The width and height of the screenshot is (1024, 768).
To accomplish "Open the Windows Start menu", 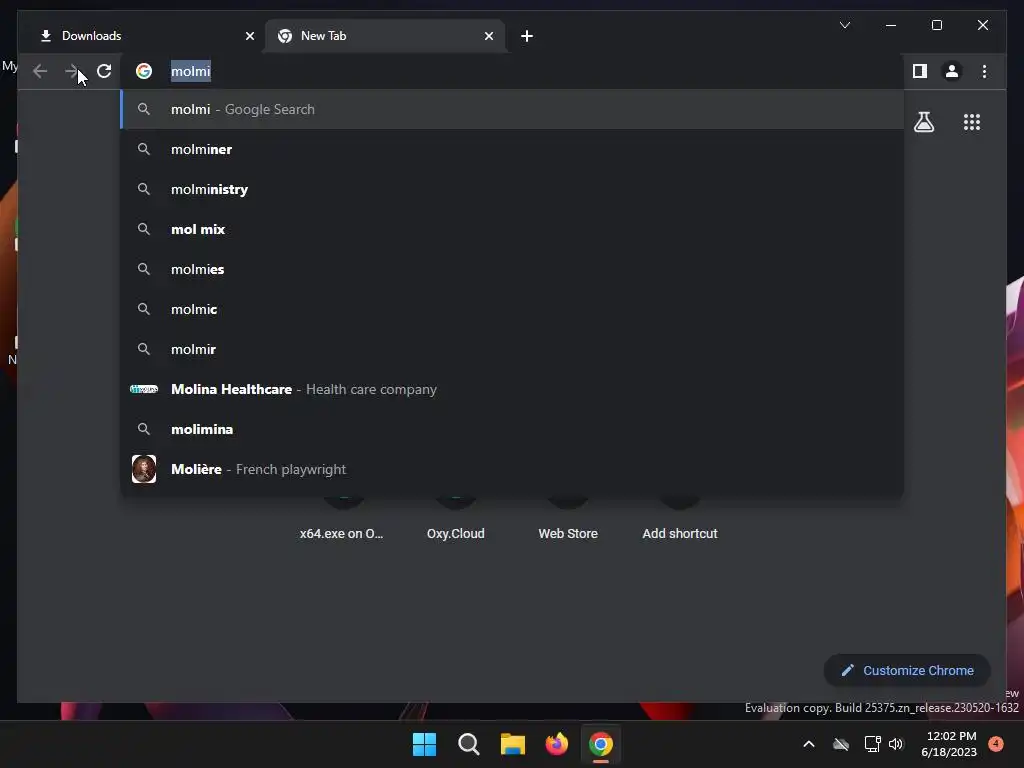I will pyautogui.click(x=424, y=744).
